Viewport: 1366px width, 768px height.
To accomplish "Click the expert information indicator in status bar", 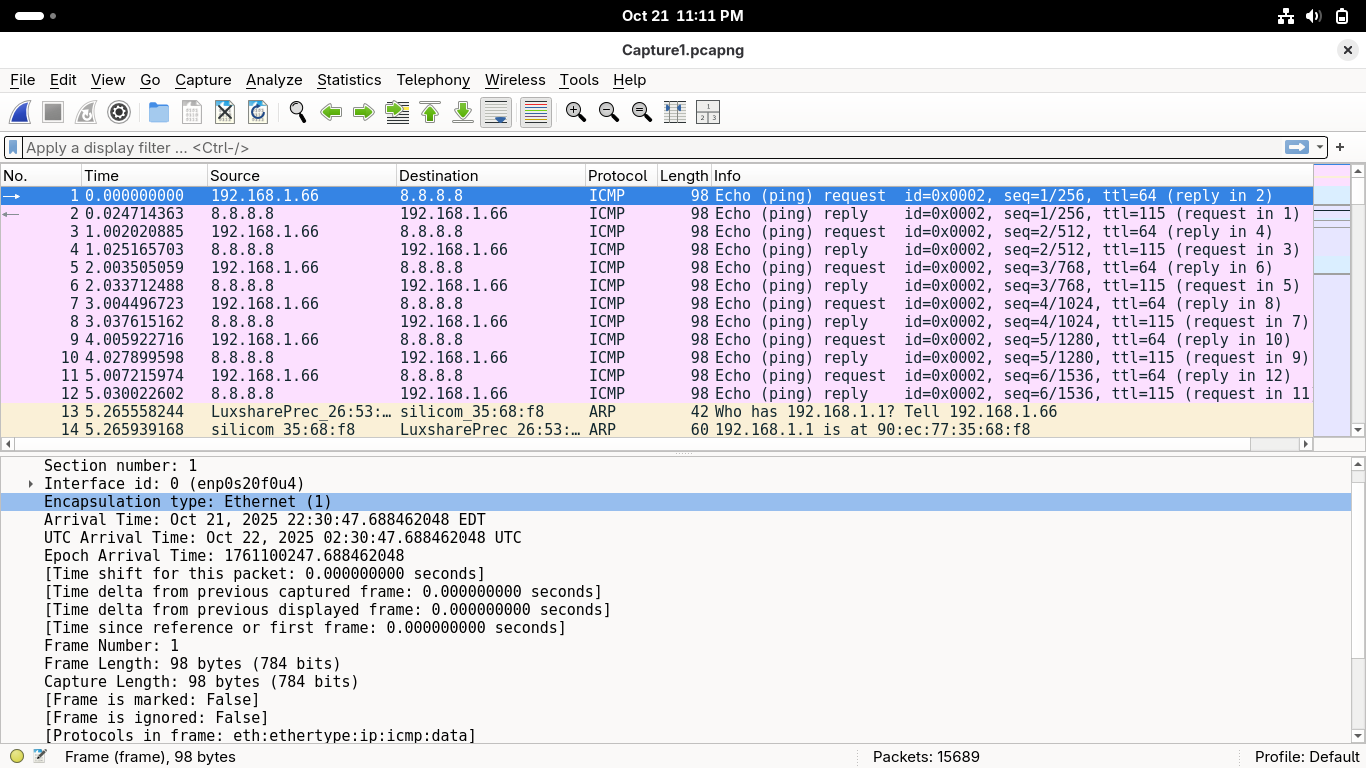I will pos(17,757).
